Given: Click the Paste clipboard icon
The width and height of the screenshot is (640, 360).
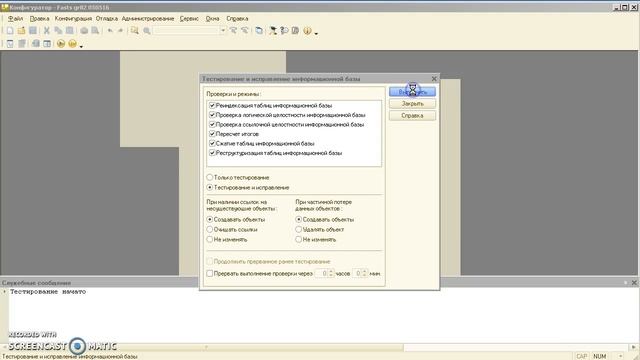Looking at the screenshot, I should (70, 31).
